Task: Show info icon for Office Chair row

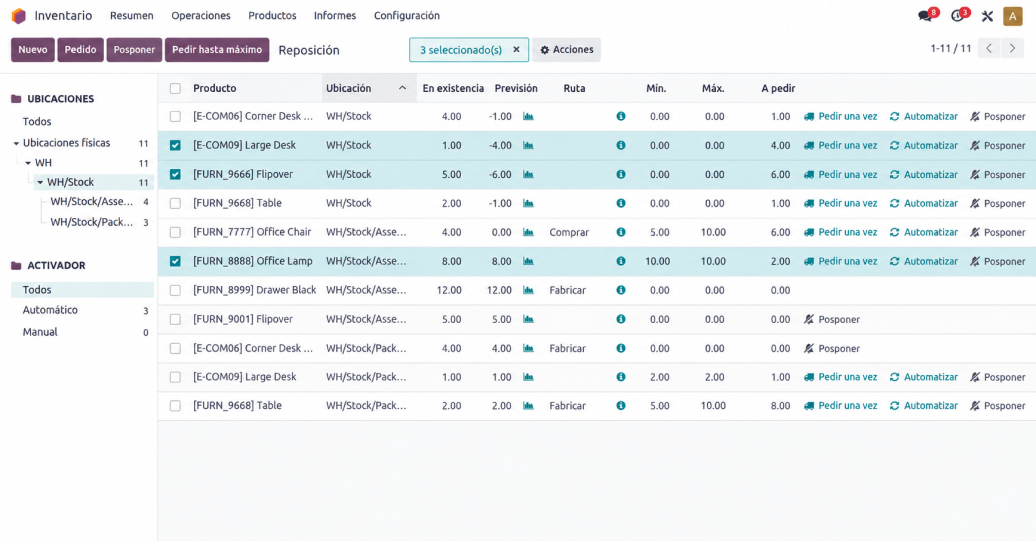Action: point(621,232)
